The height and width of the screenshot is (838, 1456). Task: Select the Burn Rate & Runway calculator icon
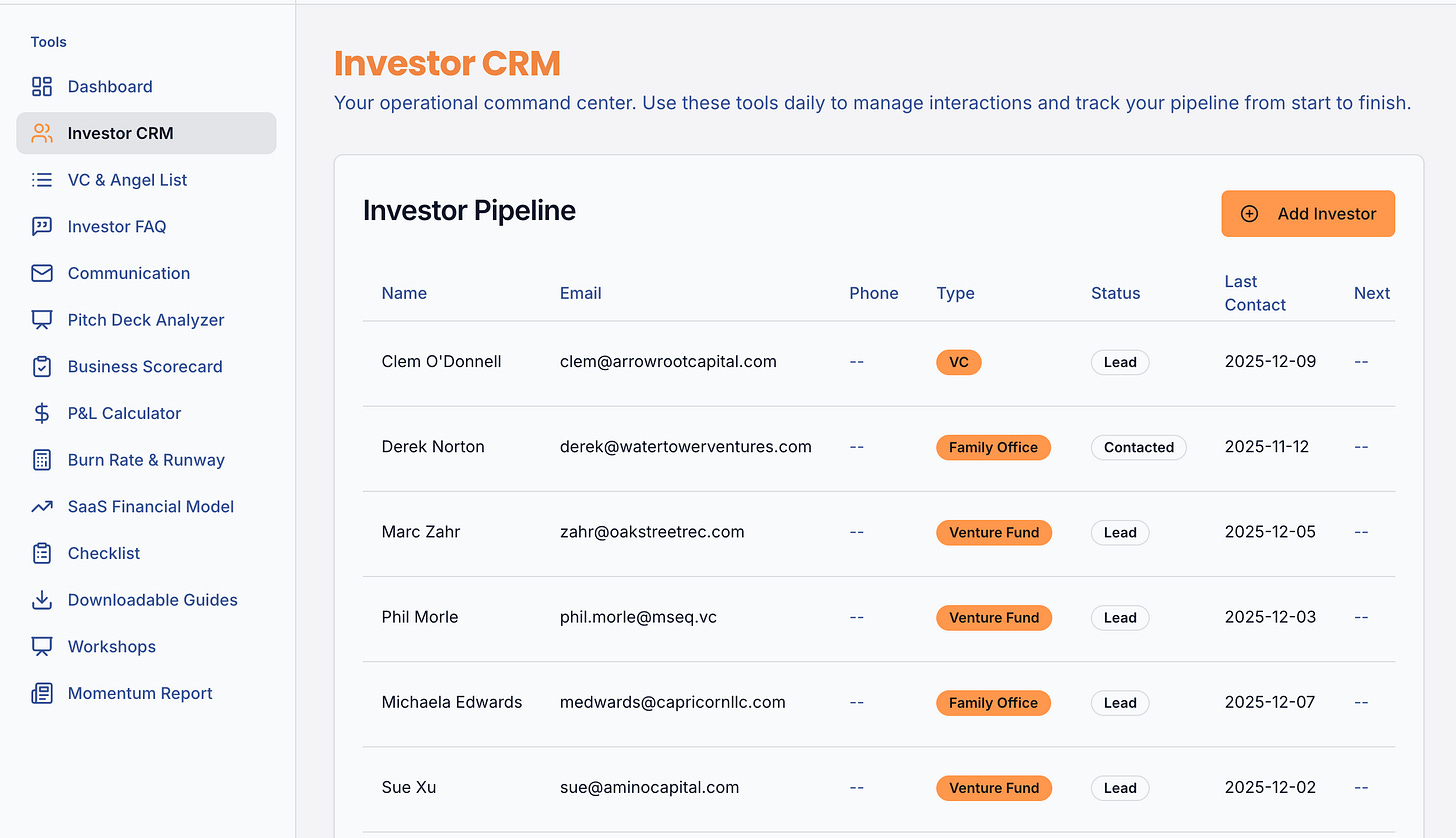click(41, 459)
